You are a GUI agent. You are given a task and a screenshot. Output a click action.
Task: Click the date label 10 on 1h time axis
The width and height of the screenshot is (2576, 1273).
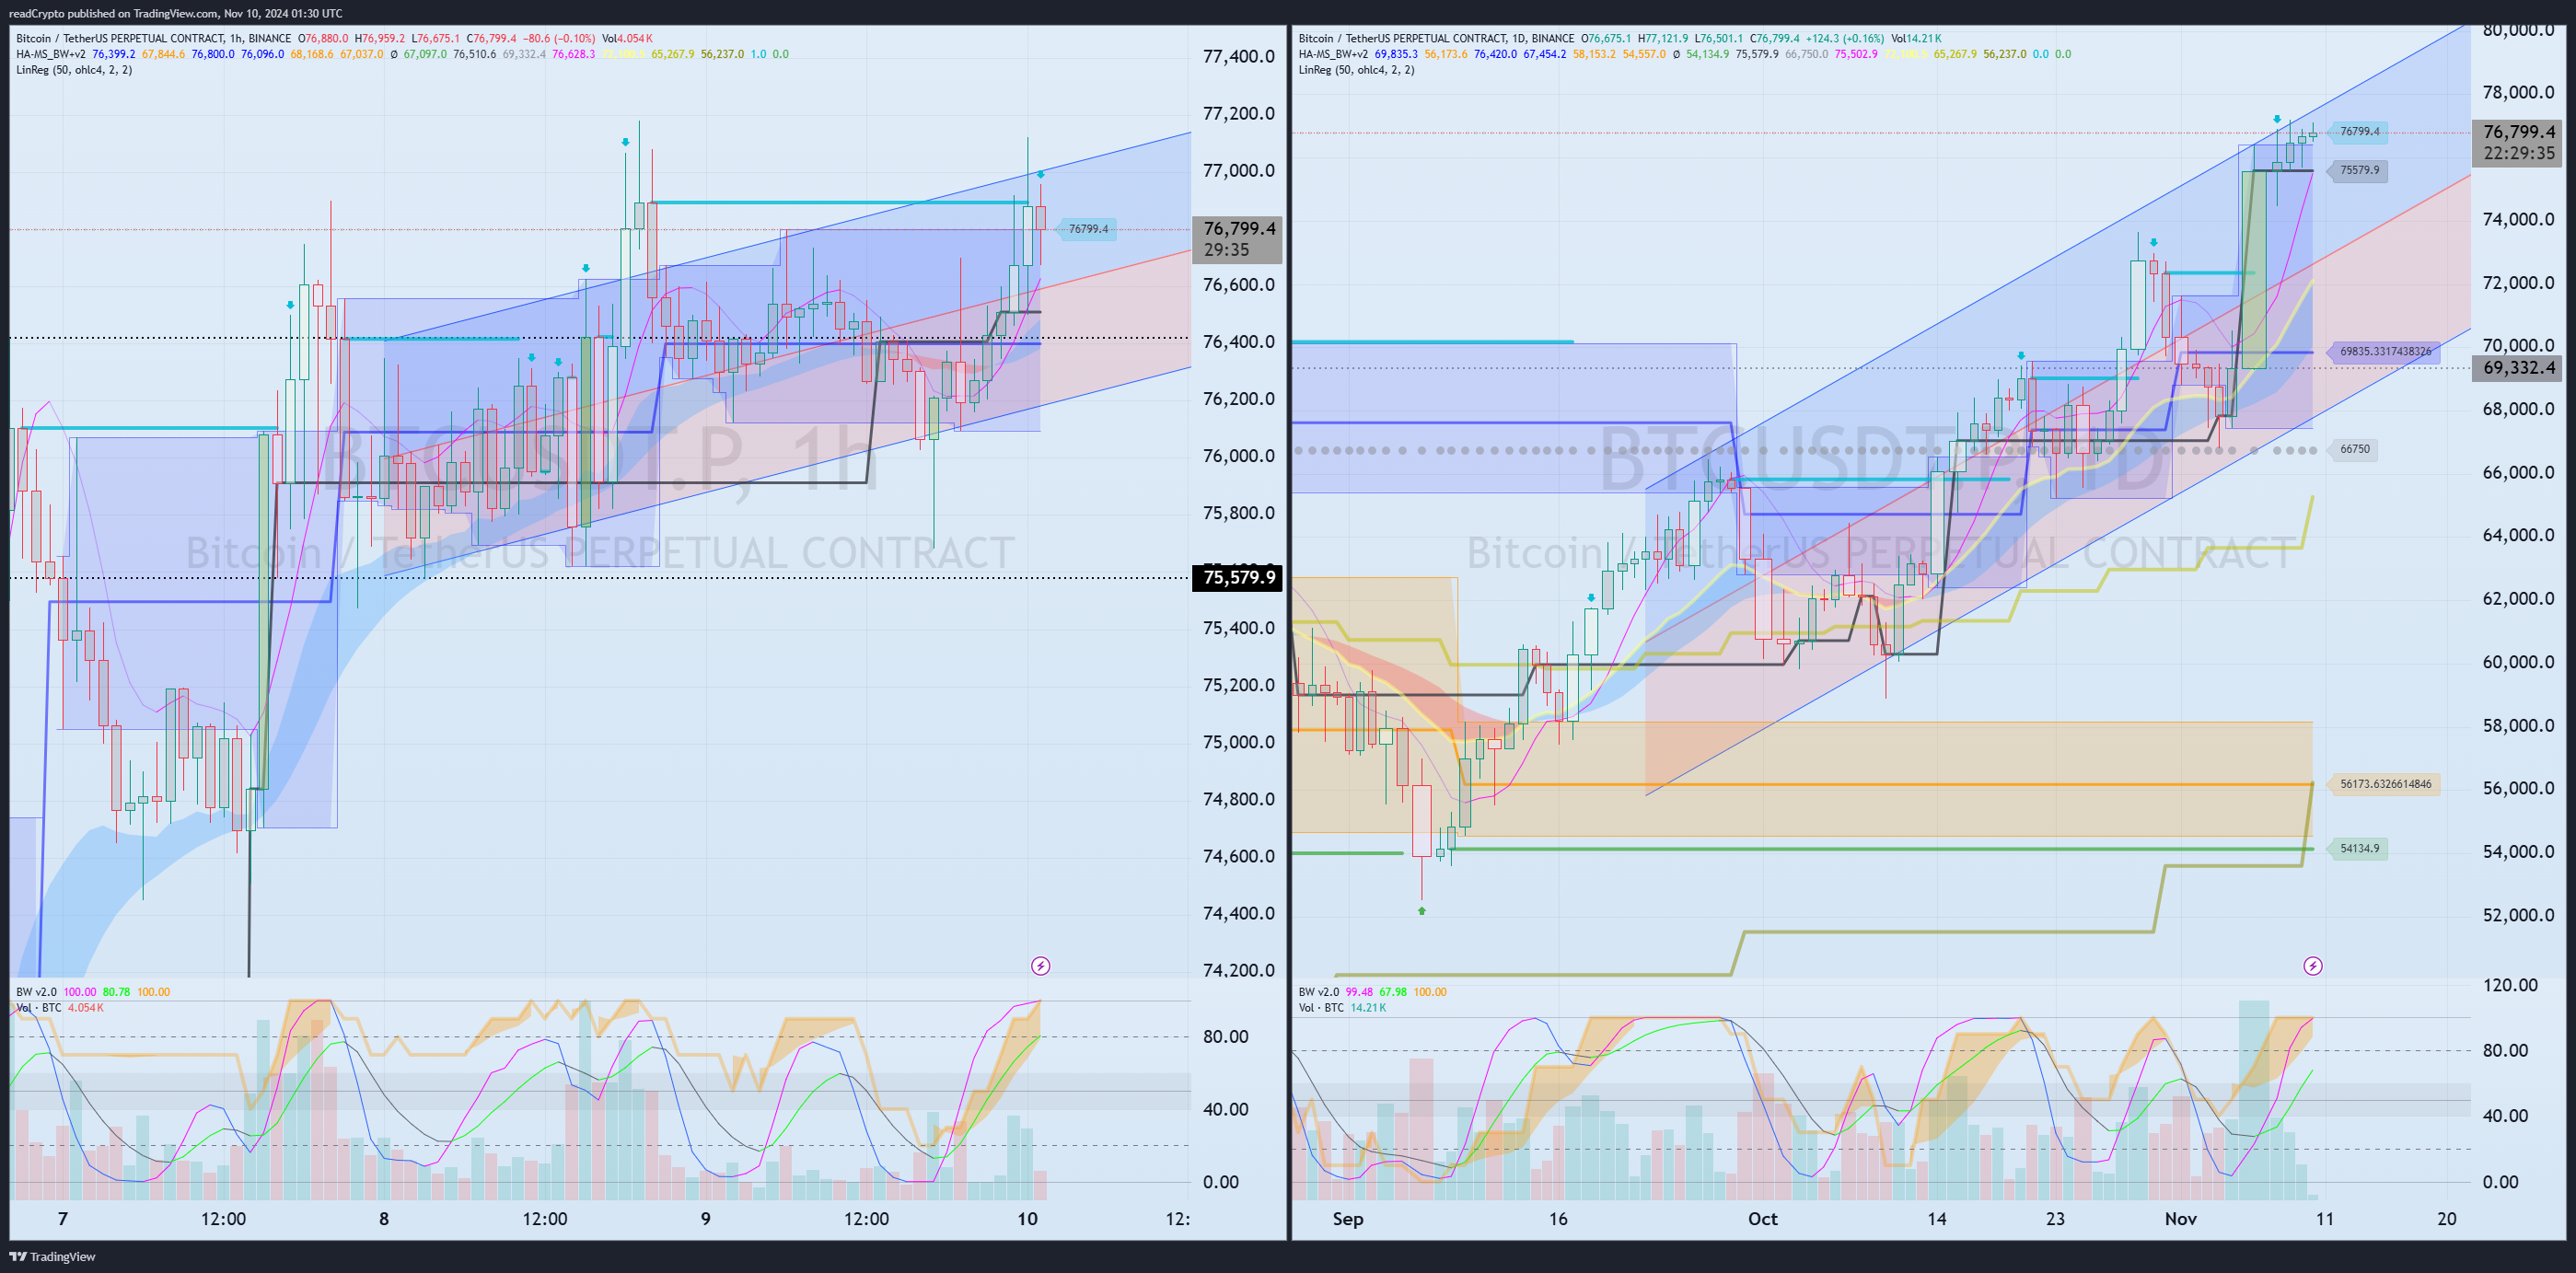tap(1027, 1219)
